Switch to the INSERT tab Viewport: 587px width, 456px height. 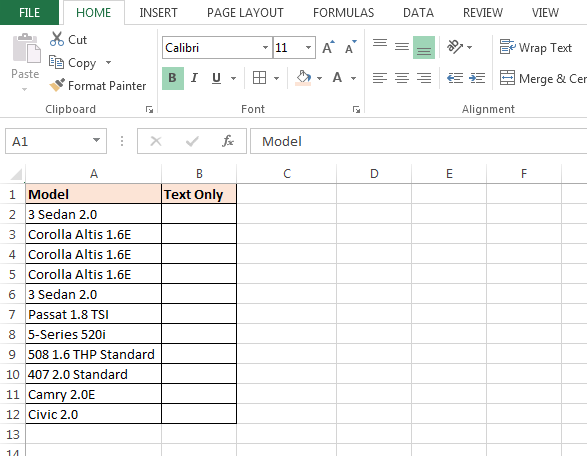[x=158, y=13]
